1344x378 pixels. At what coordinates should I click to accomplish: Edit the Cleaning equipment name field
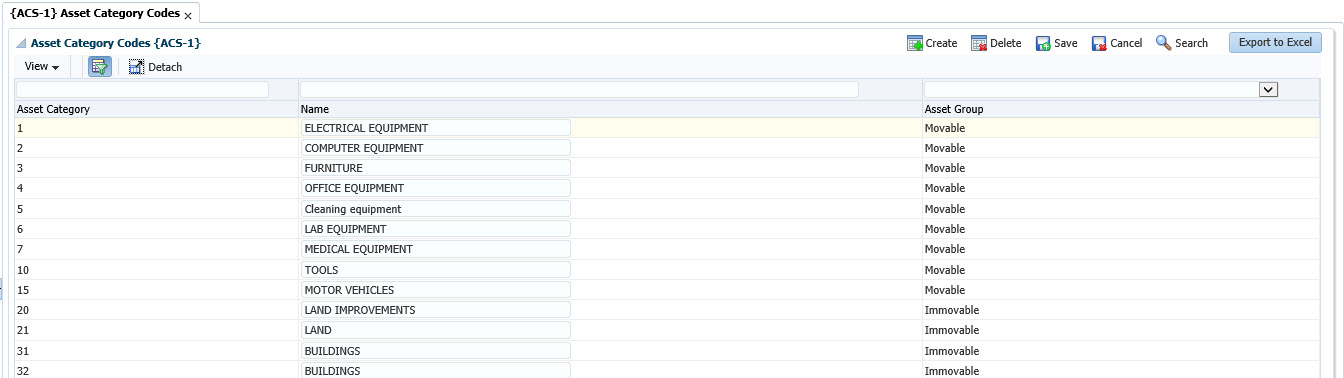coord(435,209)
